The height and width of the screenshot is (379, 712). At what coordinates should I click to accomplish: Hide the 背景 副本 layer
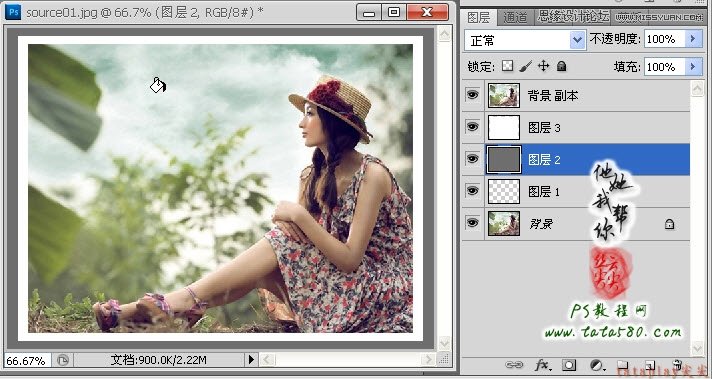pyautogui.click(x=473, y=95)
